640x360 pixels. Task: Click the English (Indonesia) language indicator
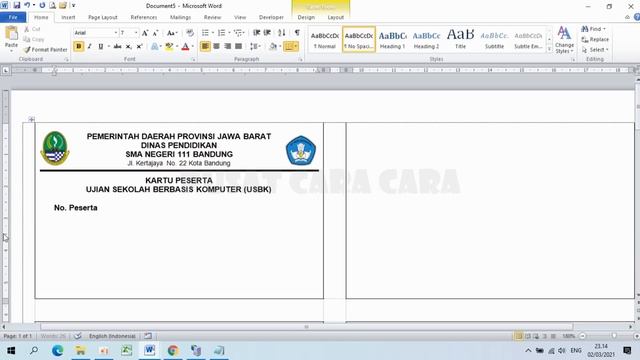(x=112, y=336)
